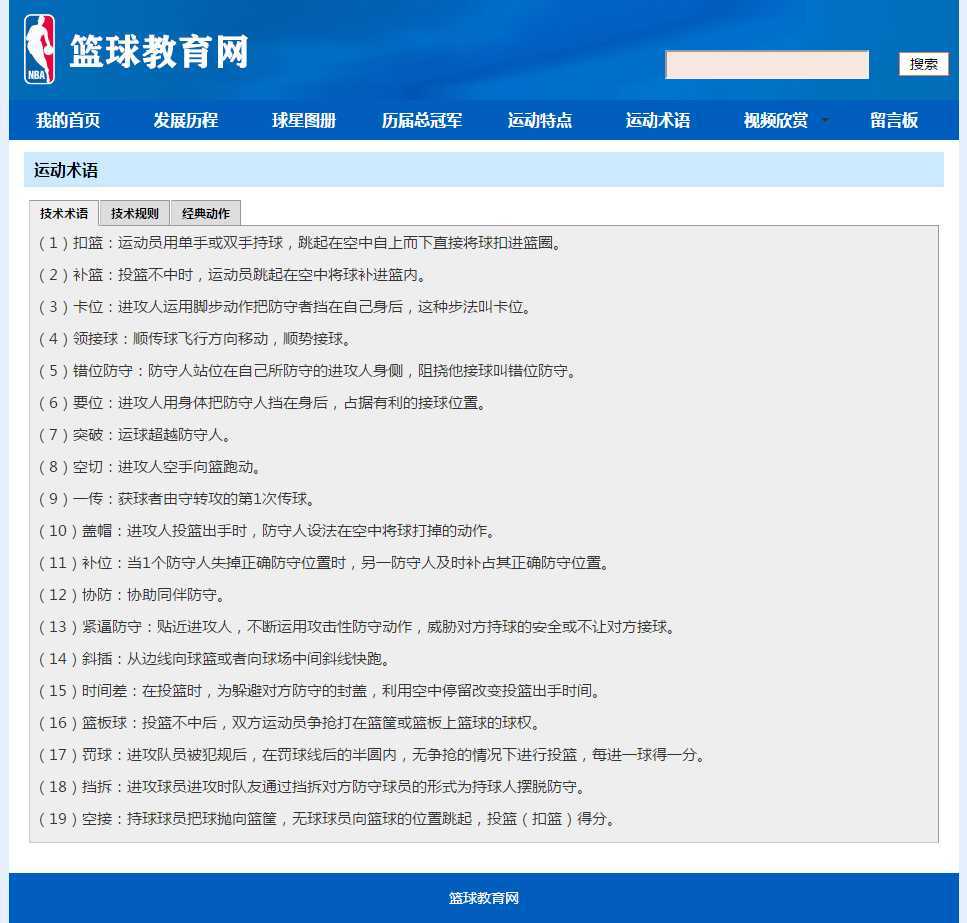Click the 篮球教育网 site title
The height and width of the screenshot is (923, 967).
click(x=158, y=52)
